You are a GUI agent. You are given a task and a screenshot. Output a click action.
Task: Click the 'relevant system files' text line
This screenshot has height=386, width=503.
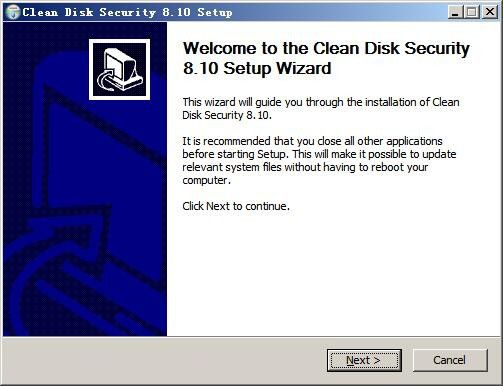tap(305, 167)
